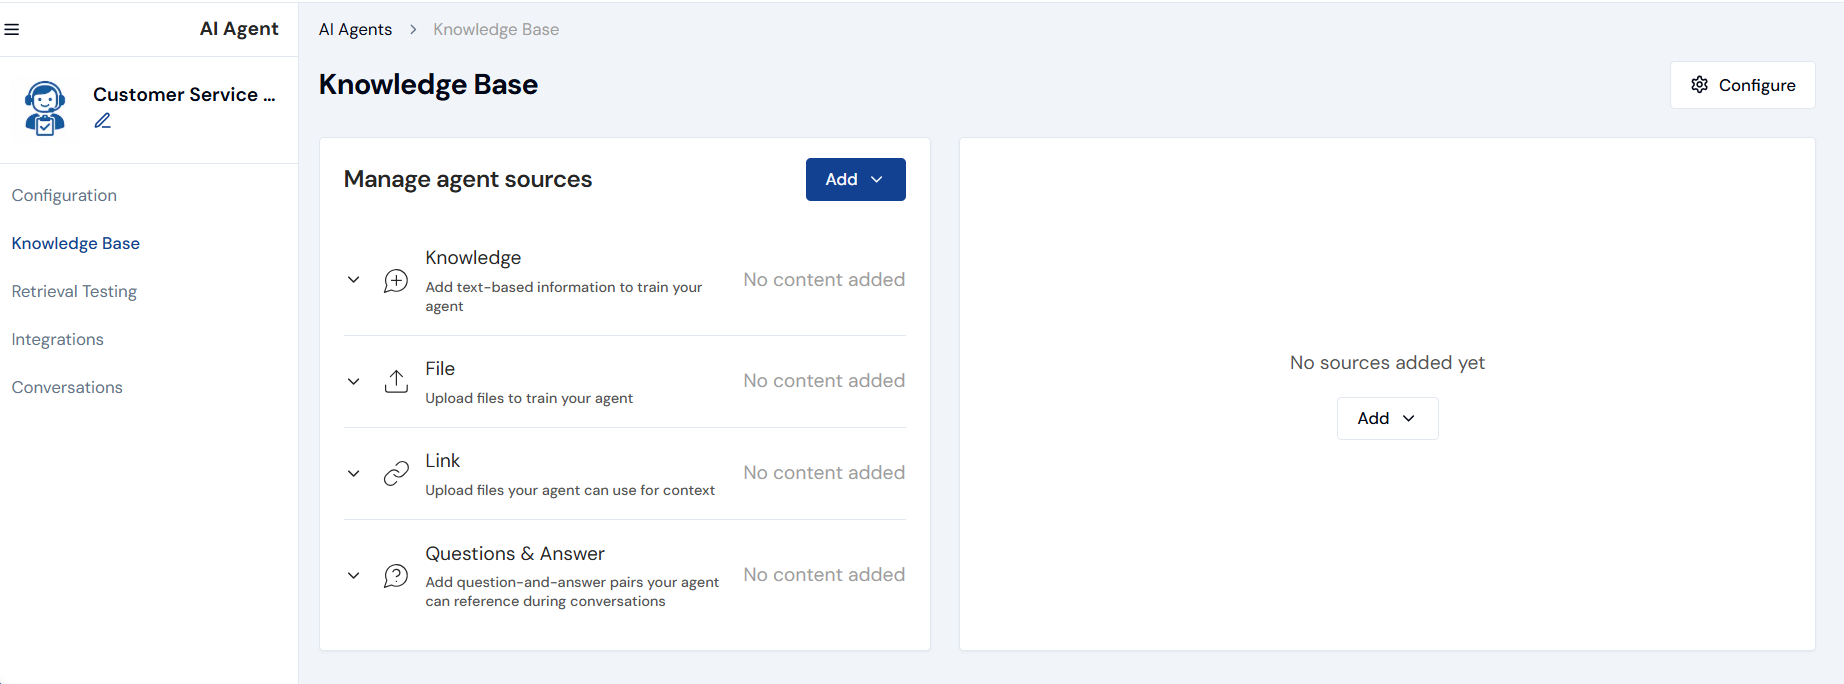Select Integrations in the sidebar

[x=58, y=339]
